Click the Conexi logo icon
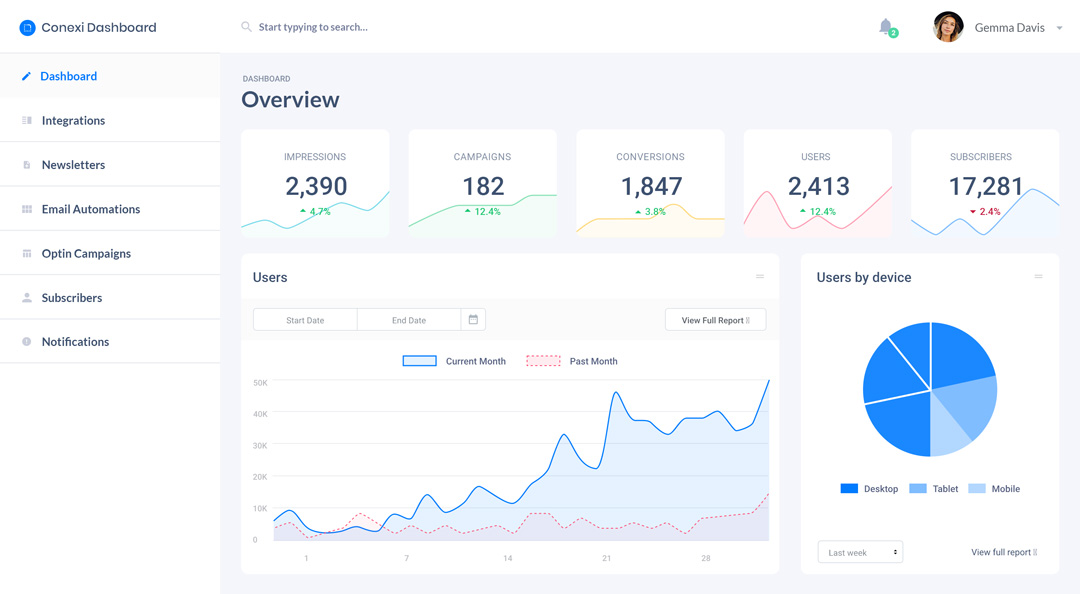 point(27,27)
